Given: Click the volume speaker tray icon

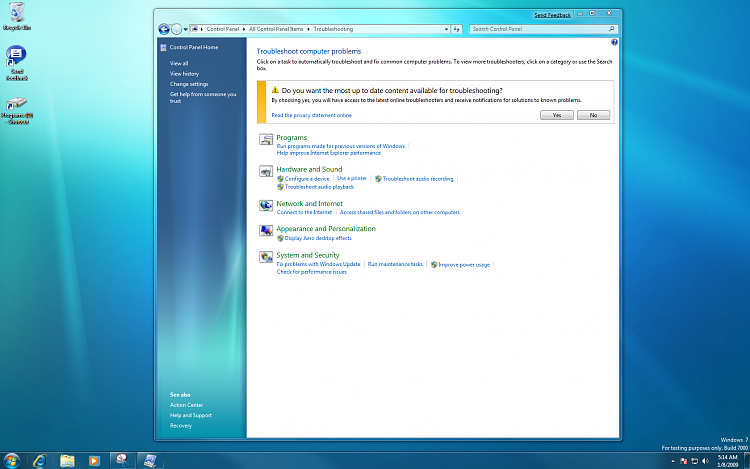Looking at the screenshot, I should [706, 461].
